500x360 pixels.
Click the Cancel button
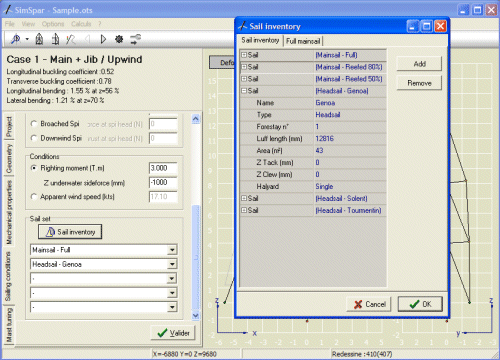coord(369,304)
